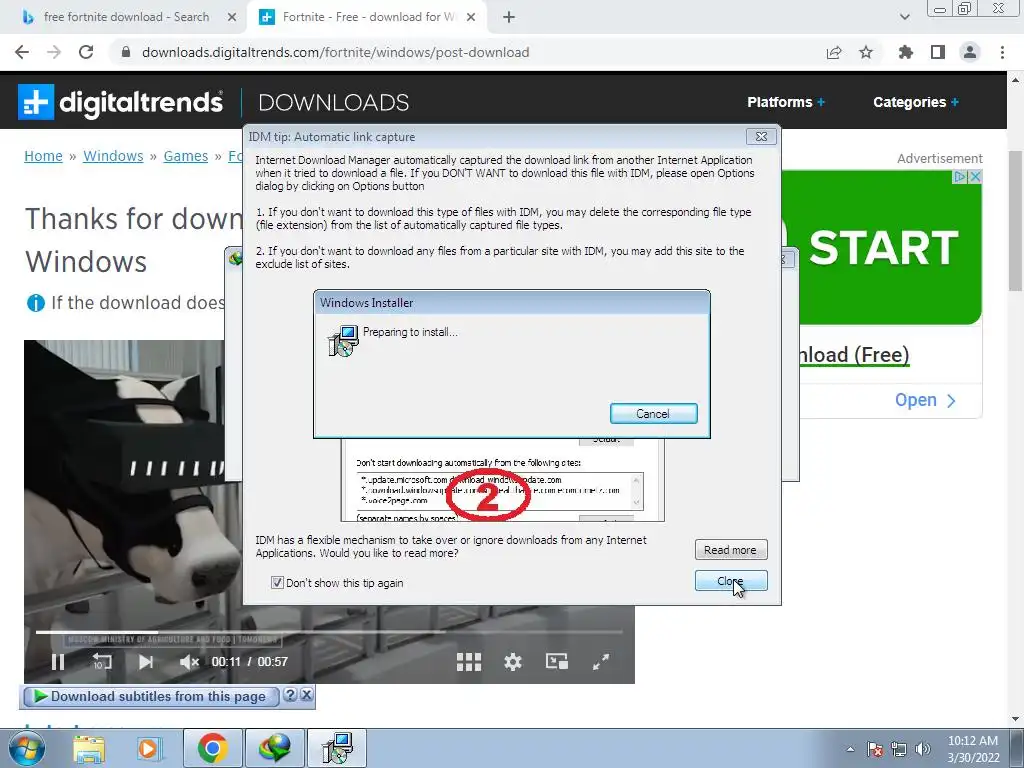Click Cancel in the Windows Installer dialog
The height and width of the screenshot is (768, 1024).
(x=653, y=413)
